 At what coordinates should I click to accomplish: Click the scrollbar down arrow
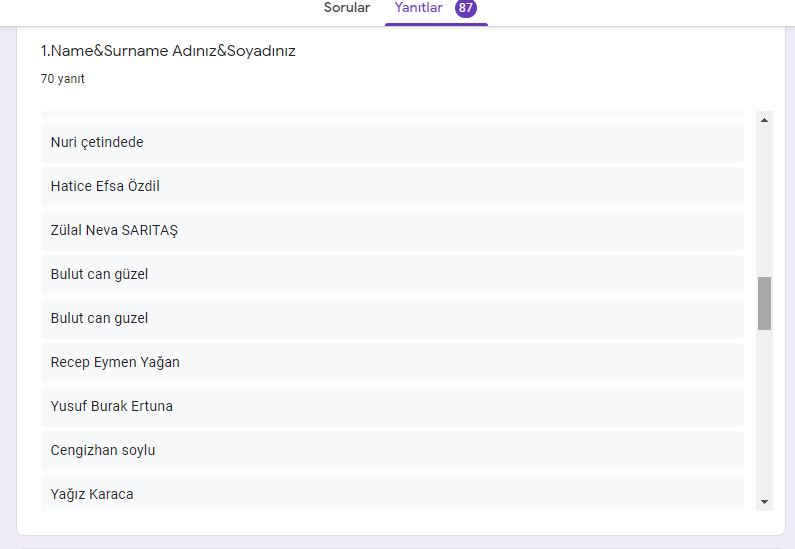point(764,501)
